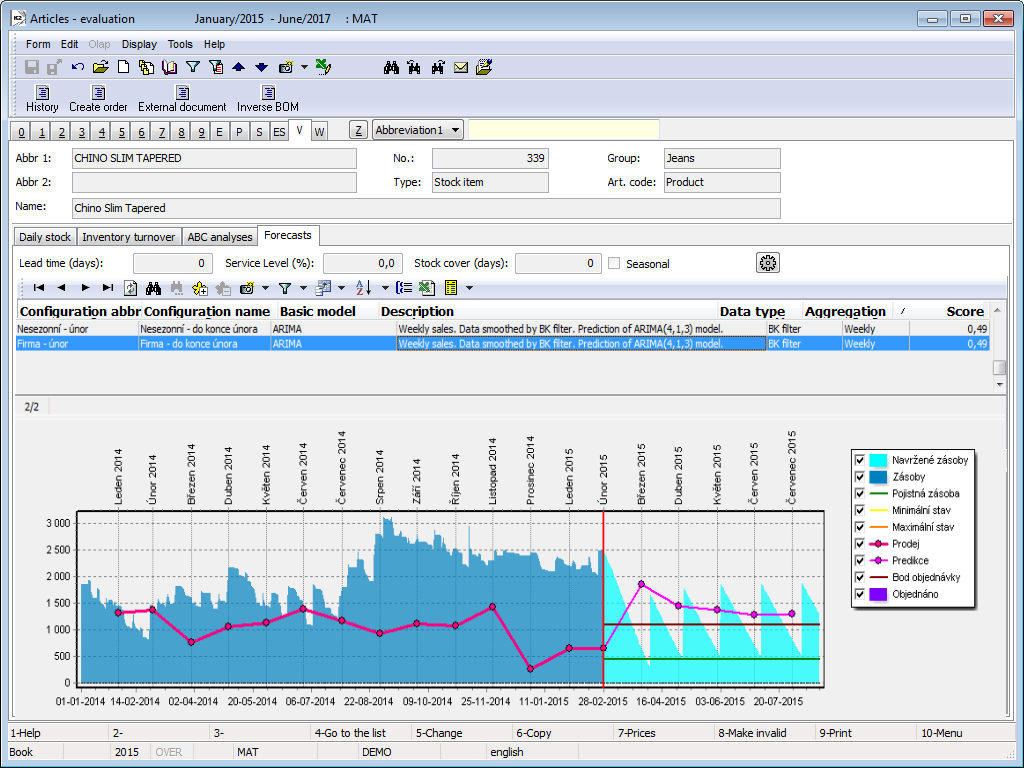Open the Tools menu

(180, 44)
